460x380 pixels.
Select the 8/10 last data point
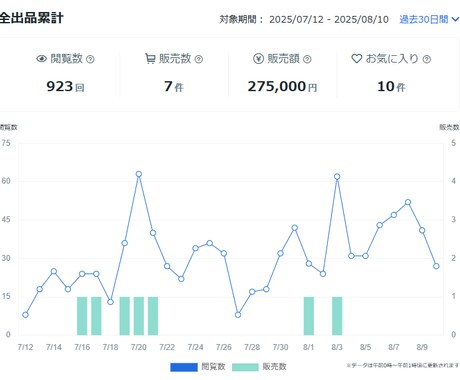point(436,266)
